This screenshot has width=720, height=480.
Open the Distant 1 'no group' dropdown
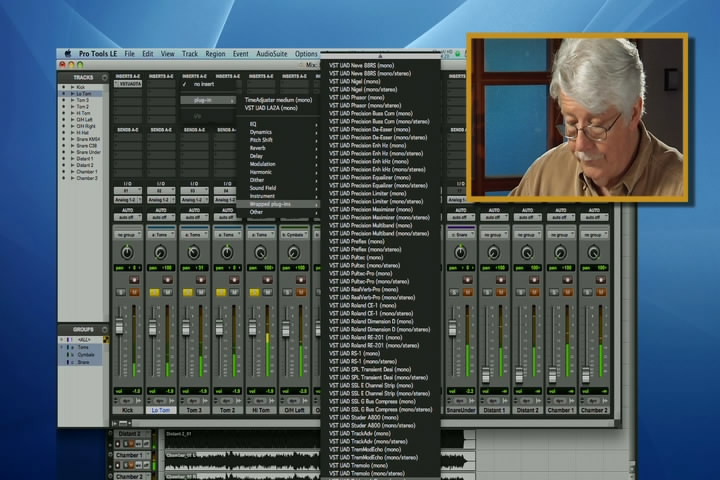(494, 235)
